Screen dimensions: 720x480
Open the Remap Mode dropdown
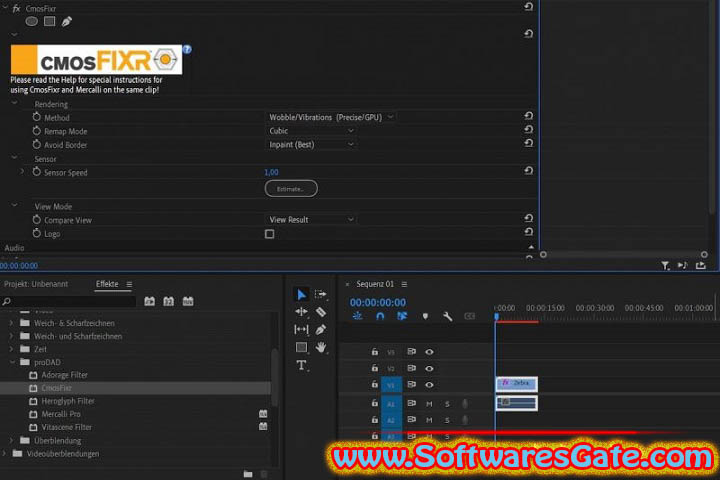coord(311,131)
